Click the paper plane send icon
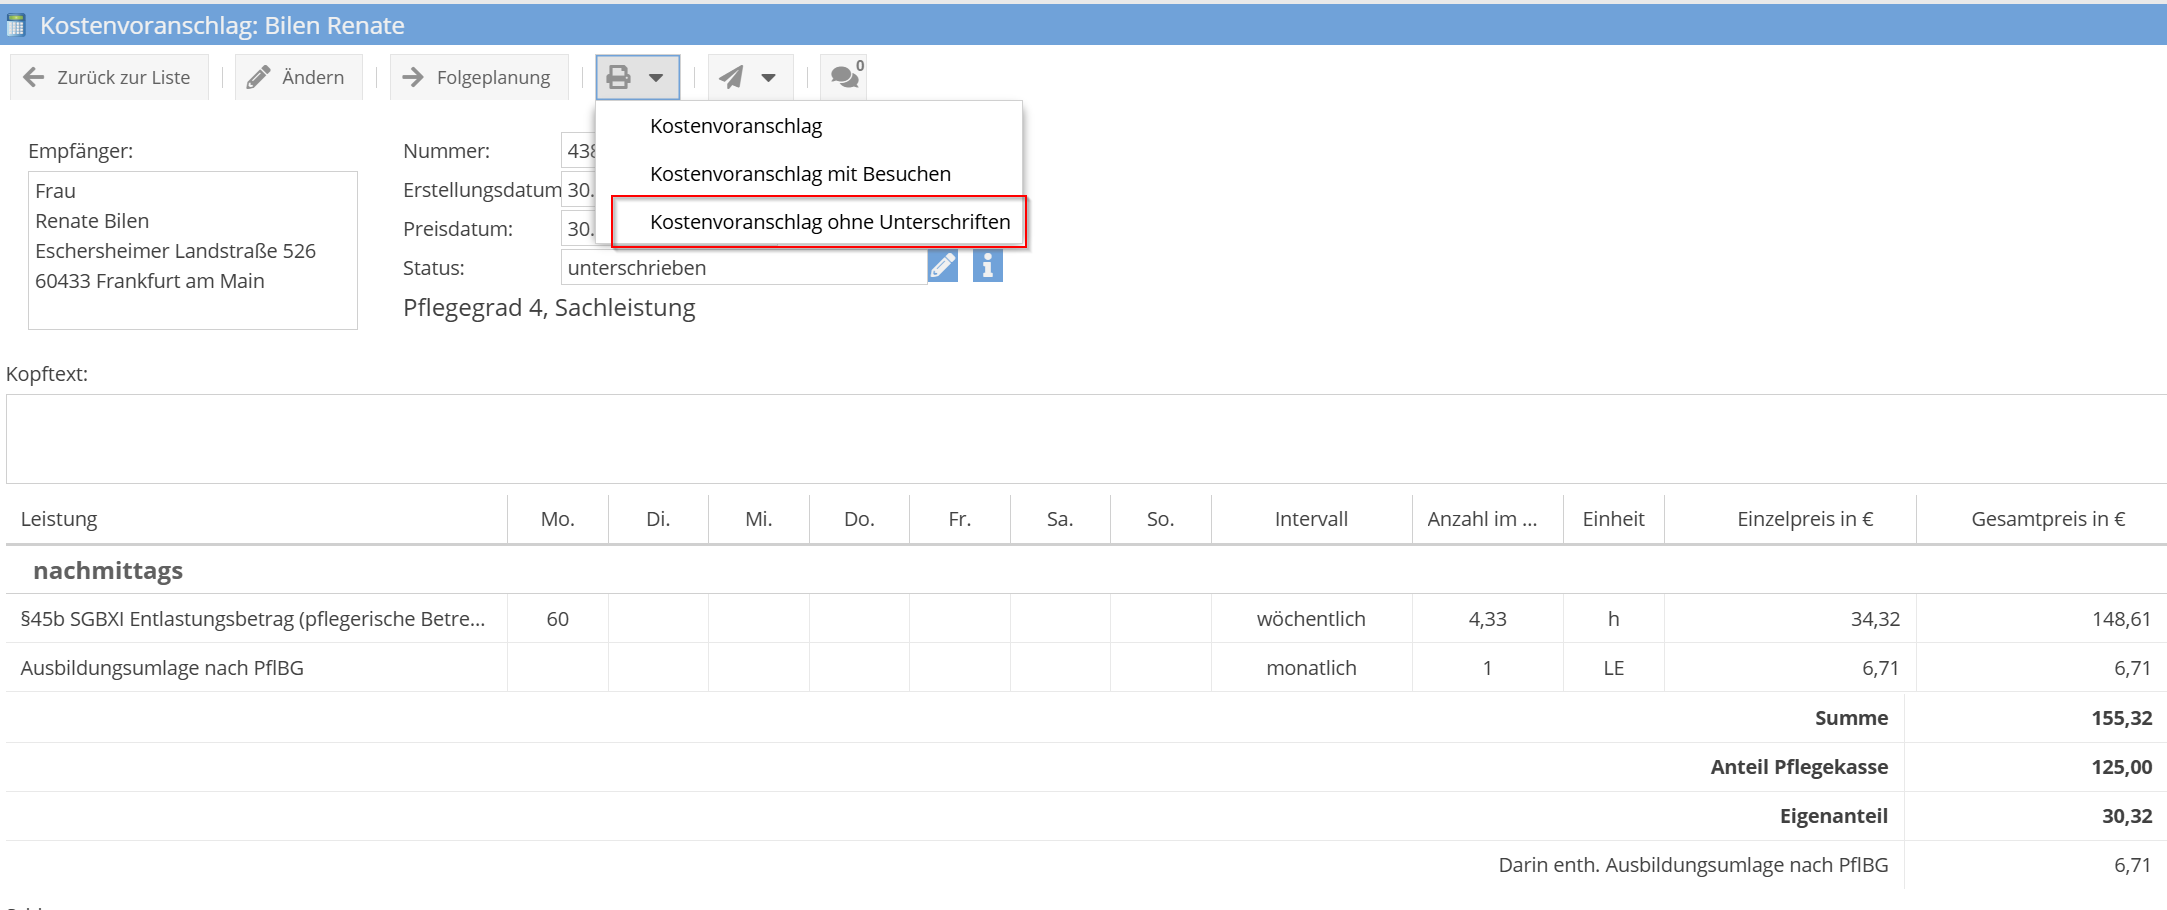This screenshot has width=2167, height=910. [732, 77]
